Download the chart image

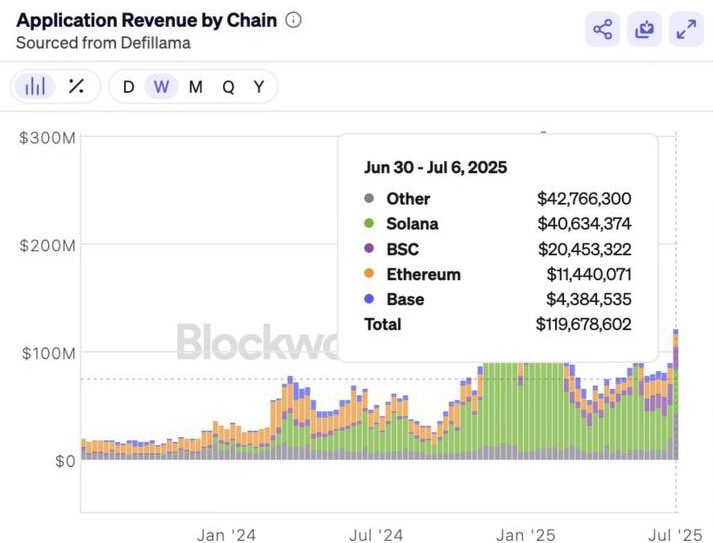[x=645, y=30]
